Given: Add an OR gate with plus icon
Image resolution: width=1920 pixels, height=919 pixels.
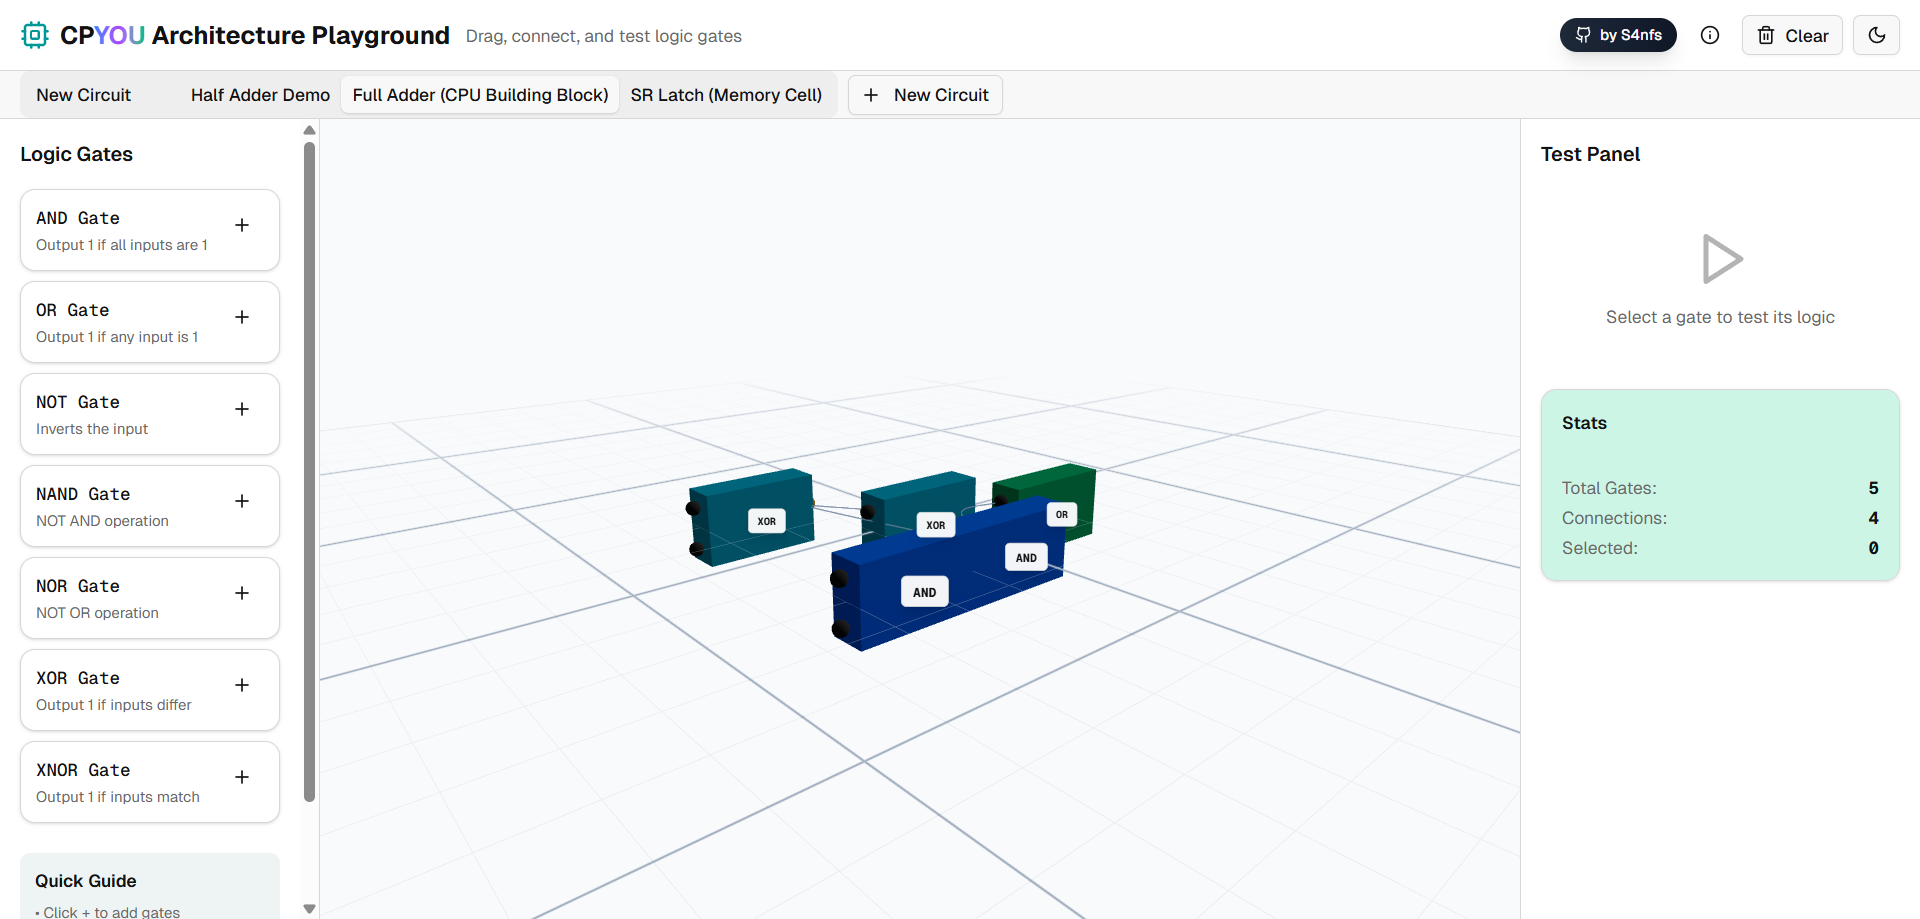Looking at the screenshot, I should pyautogui.click(x=242, y=318).
